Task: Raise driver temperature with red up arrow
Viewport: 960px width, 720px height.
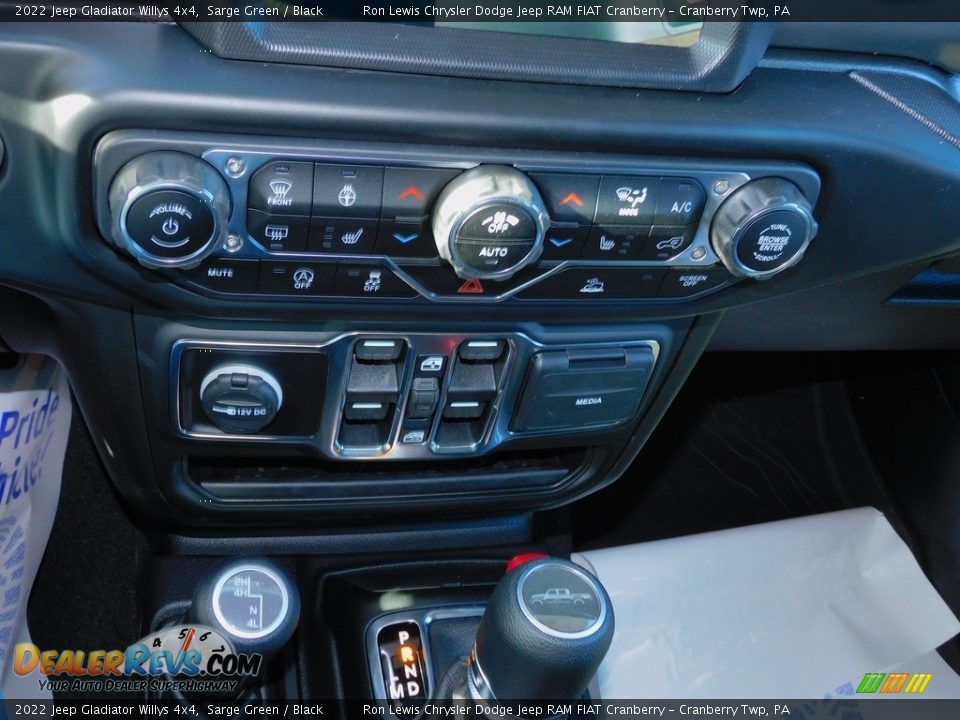Action: click(x=411, y=193)
